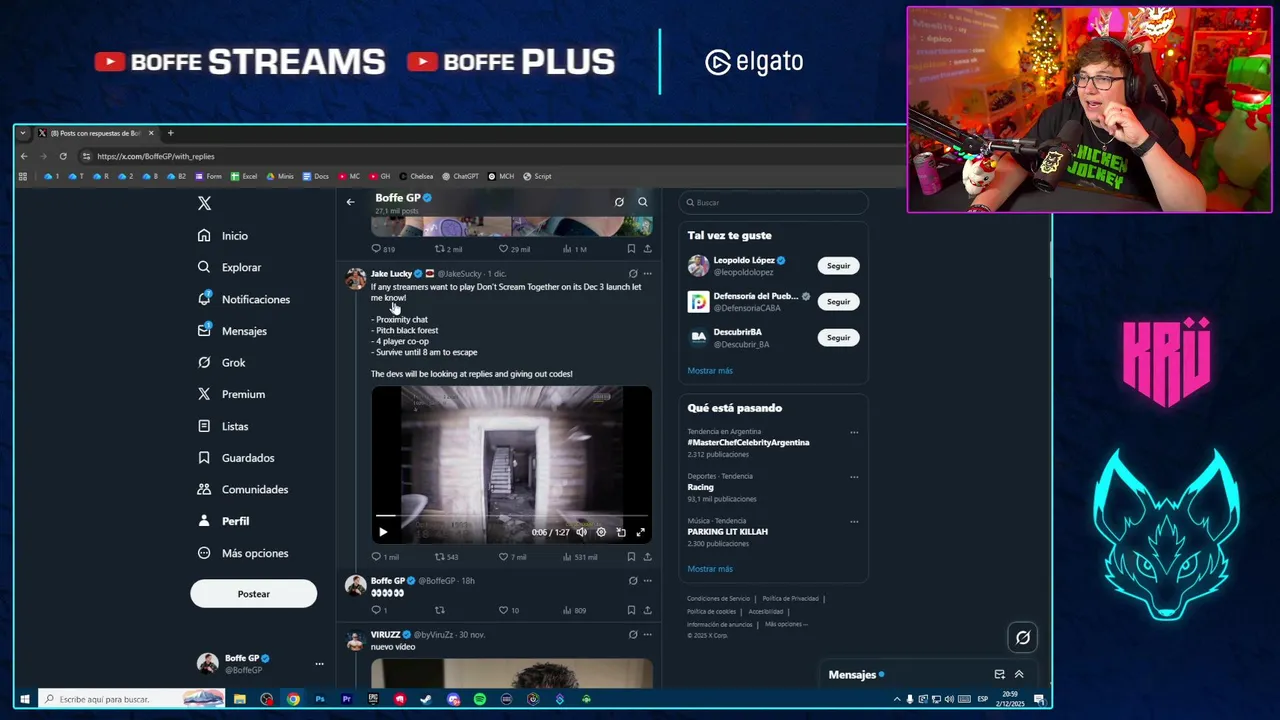Open the X logo home icon

pos(204,203)
